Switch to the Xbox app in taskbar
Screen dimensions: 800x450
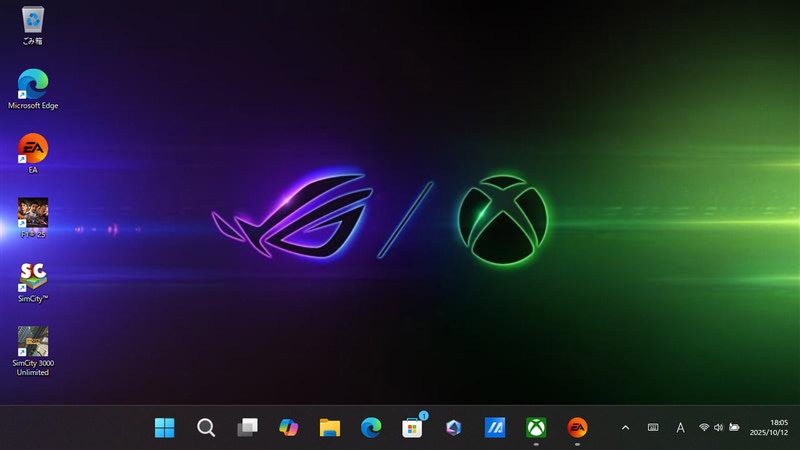click(536, 428)
